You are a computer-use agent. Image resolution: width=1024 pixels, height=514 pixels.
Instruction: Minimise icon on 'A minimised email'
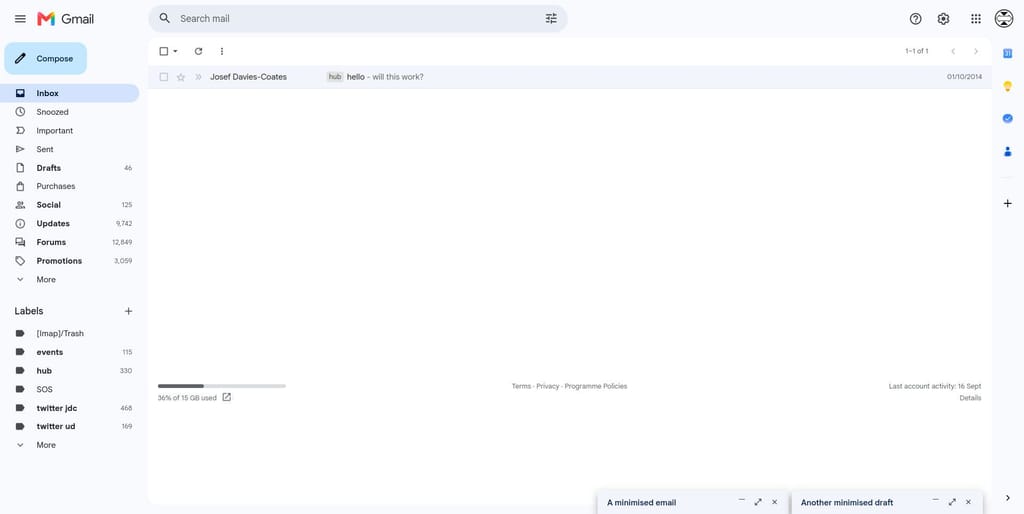click(x=742, y=501)
